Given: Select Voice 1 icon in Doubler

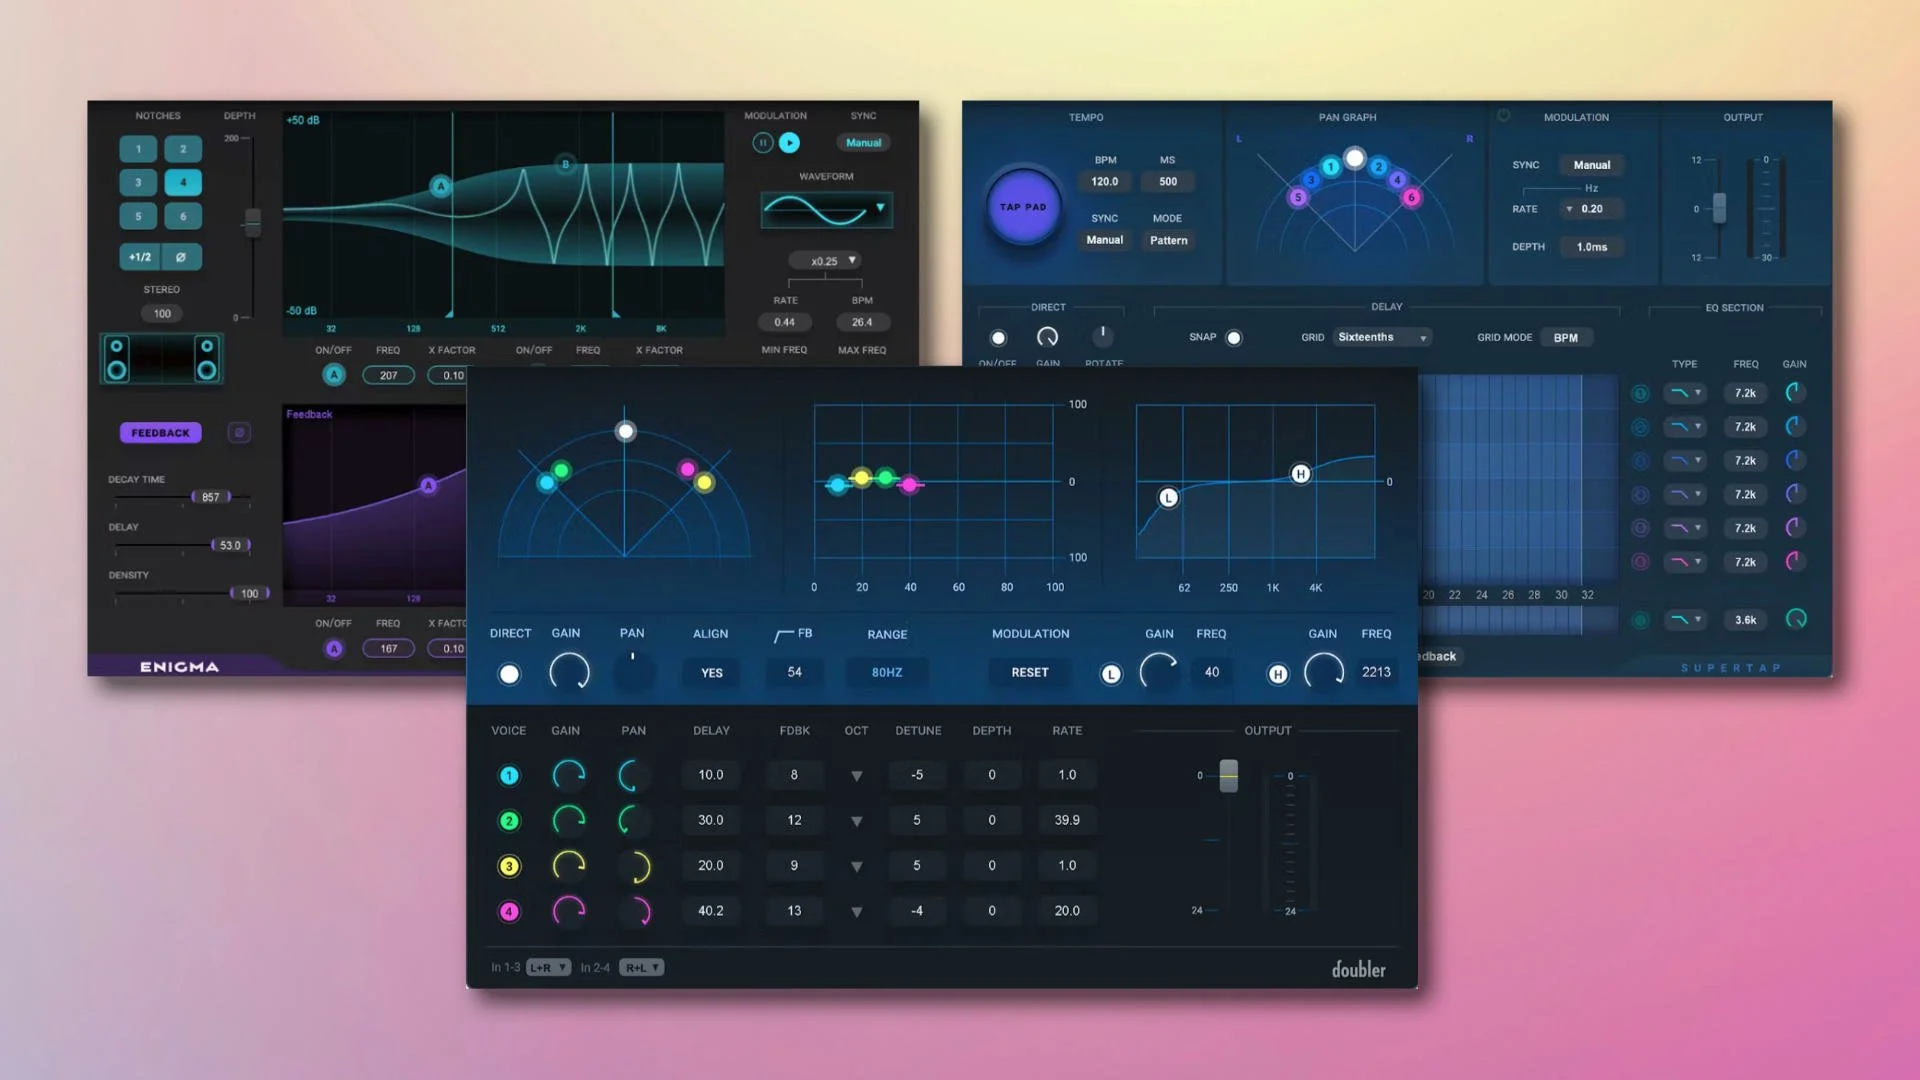Looking at the screenshot, I should 509,775.
